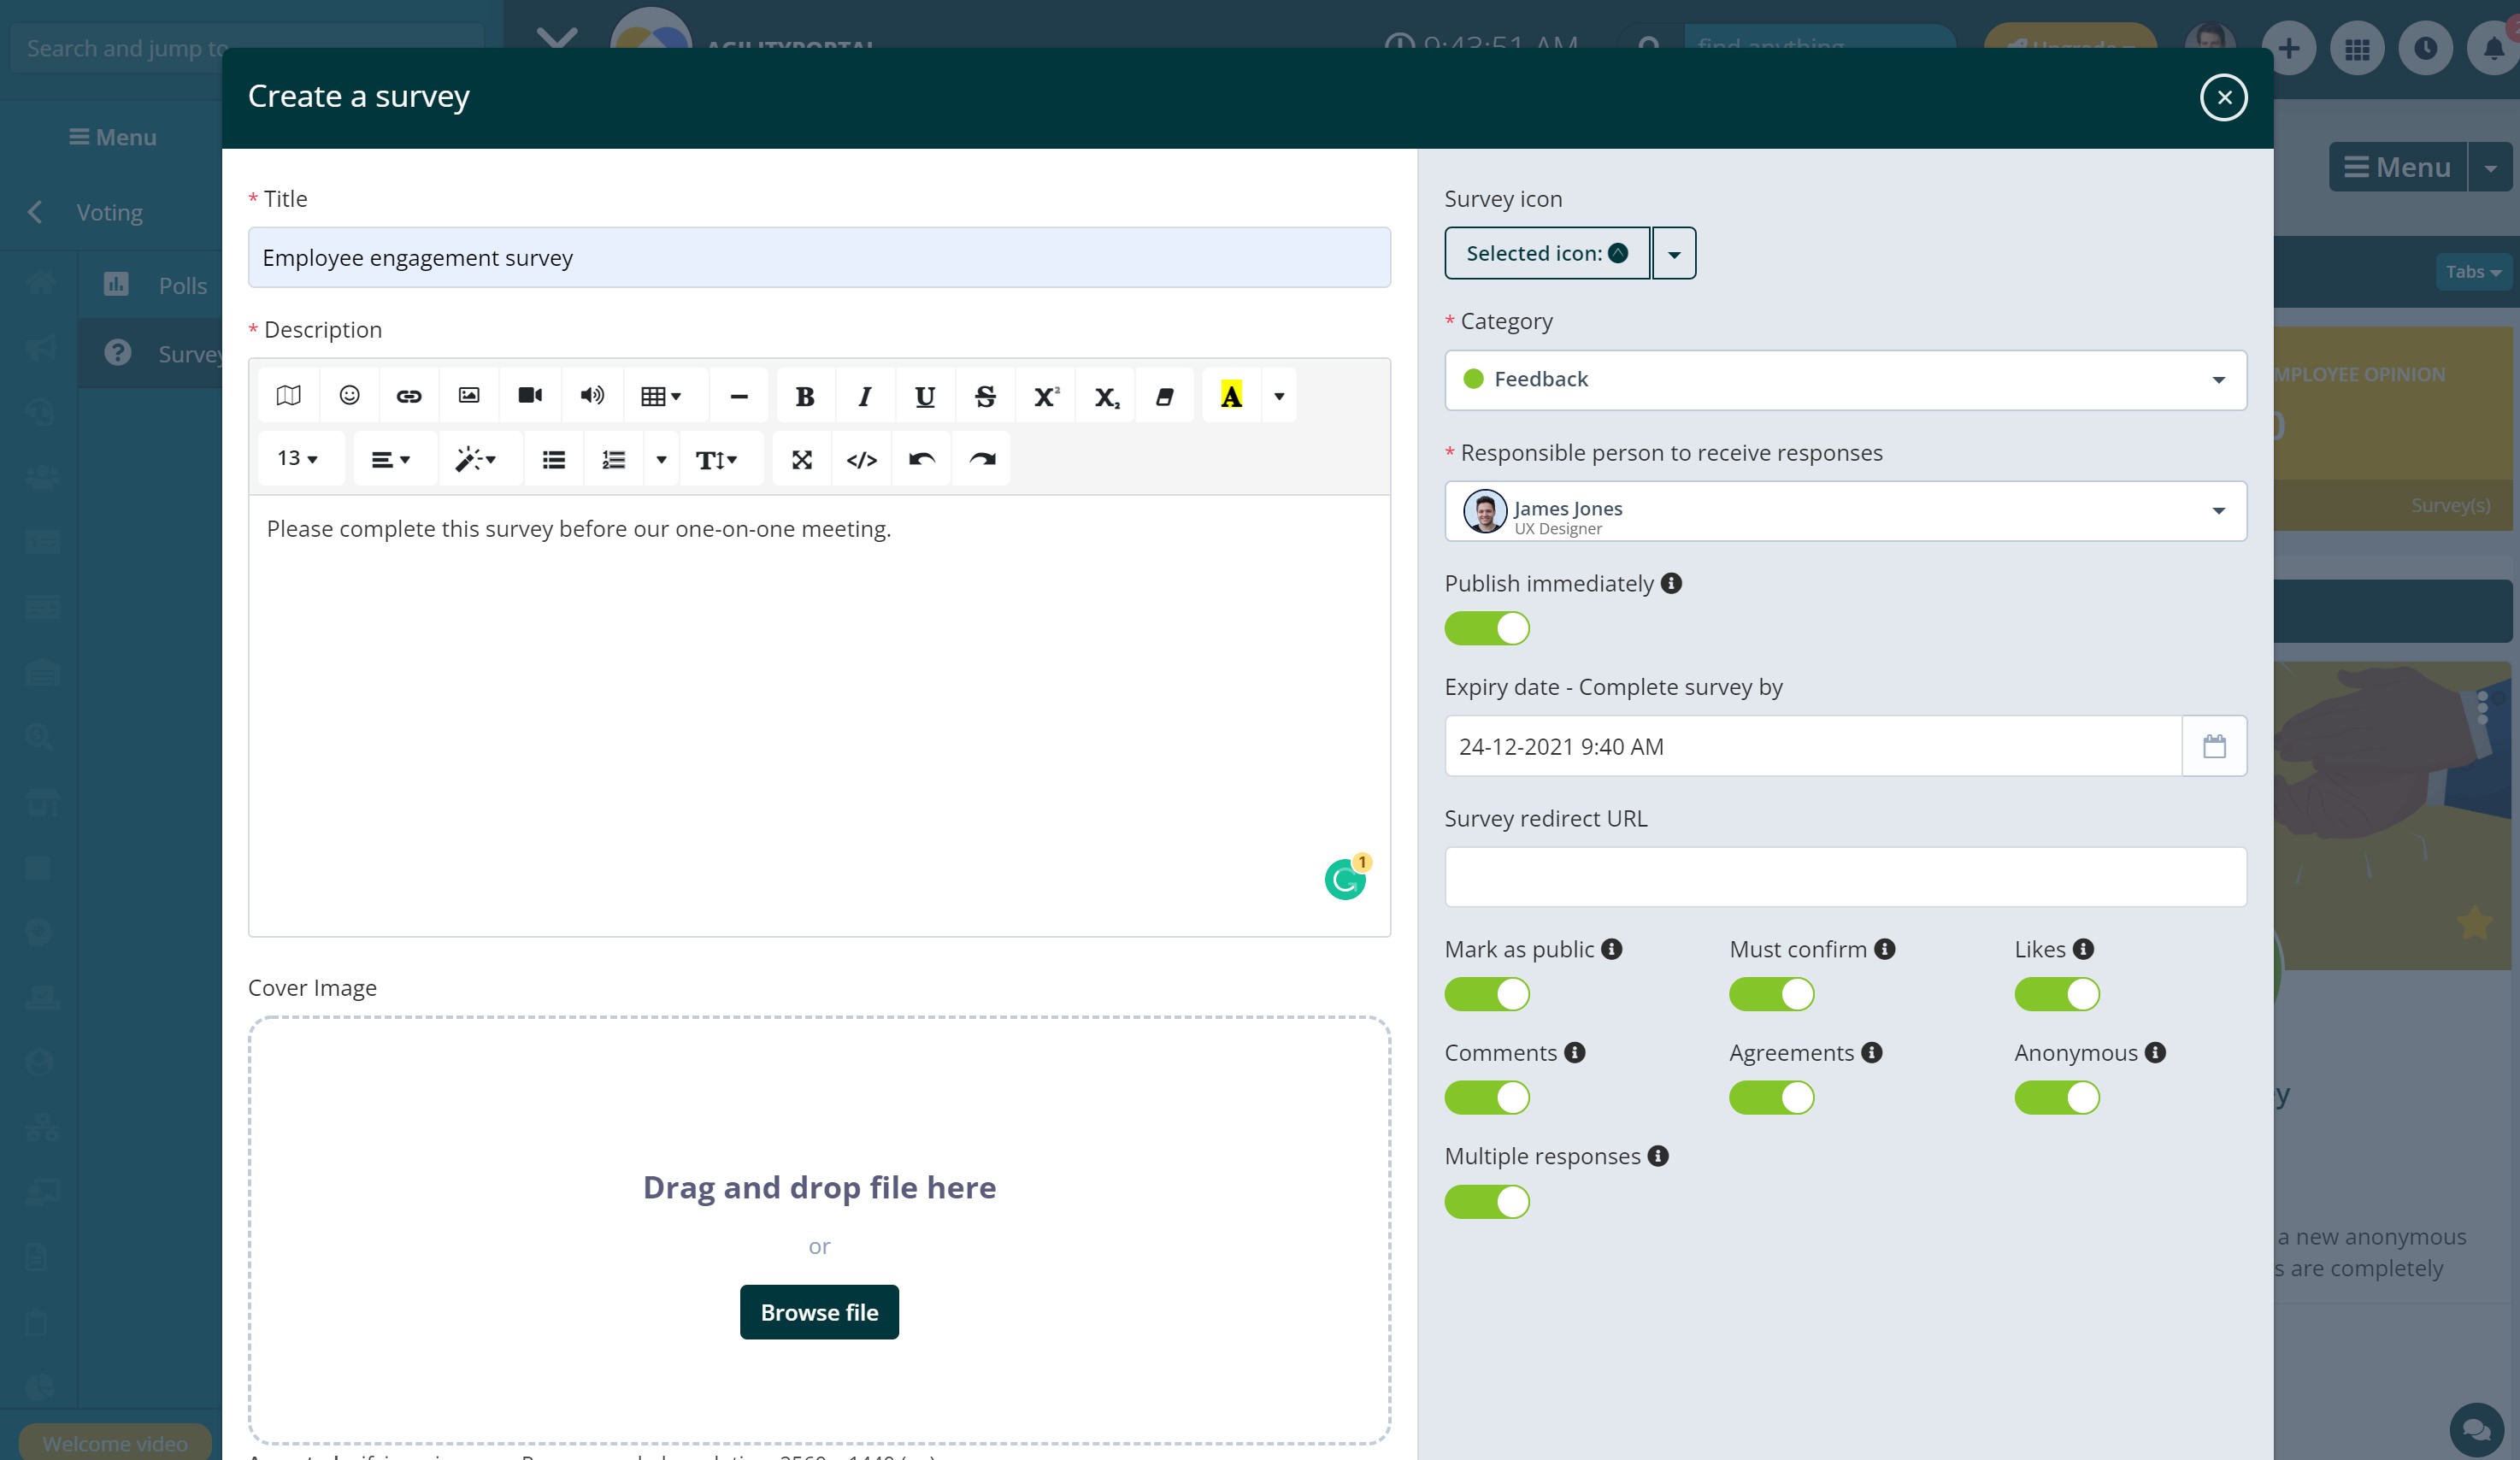Click the Browse file button
Image resolution: width=2520 pixels, height=1460 pixels.
[818, 1312]
